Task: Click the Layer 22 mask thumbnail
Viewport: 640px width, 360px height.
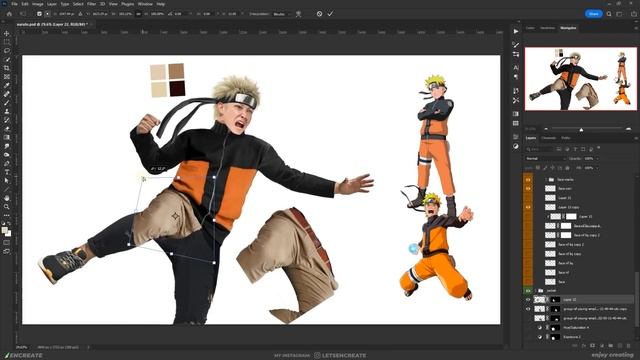Action: click(x=555, y=300)
